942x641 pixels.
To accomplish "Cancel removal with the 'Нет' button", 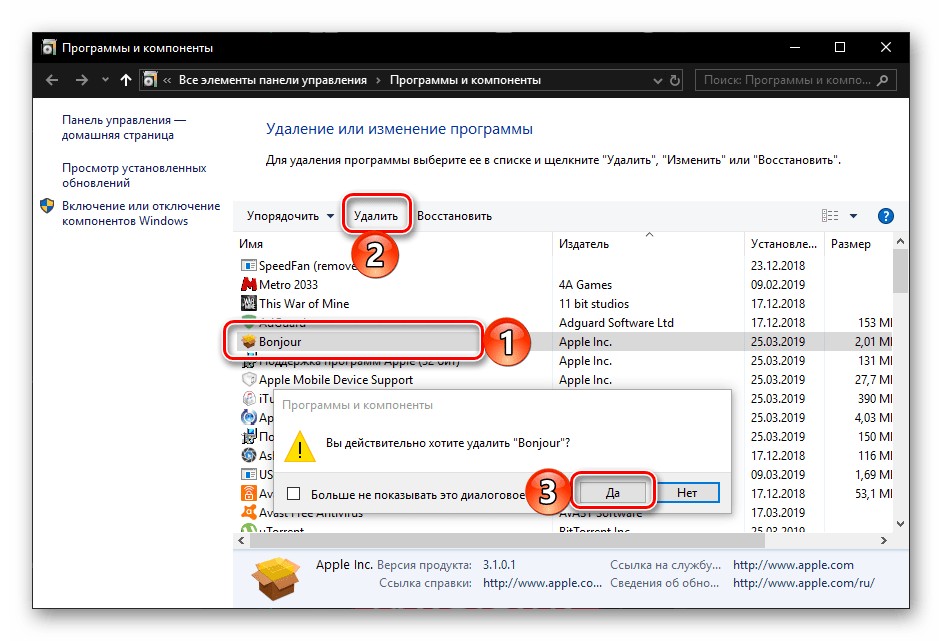I will pyautogui.click(x=686, y=493).
